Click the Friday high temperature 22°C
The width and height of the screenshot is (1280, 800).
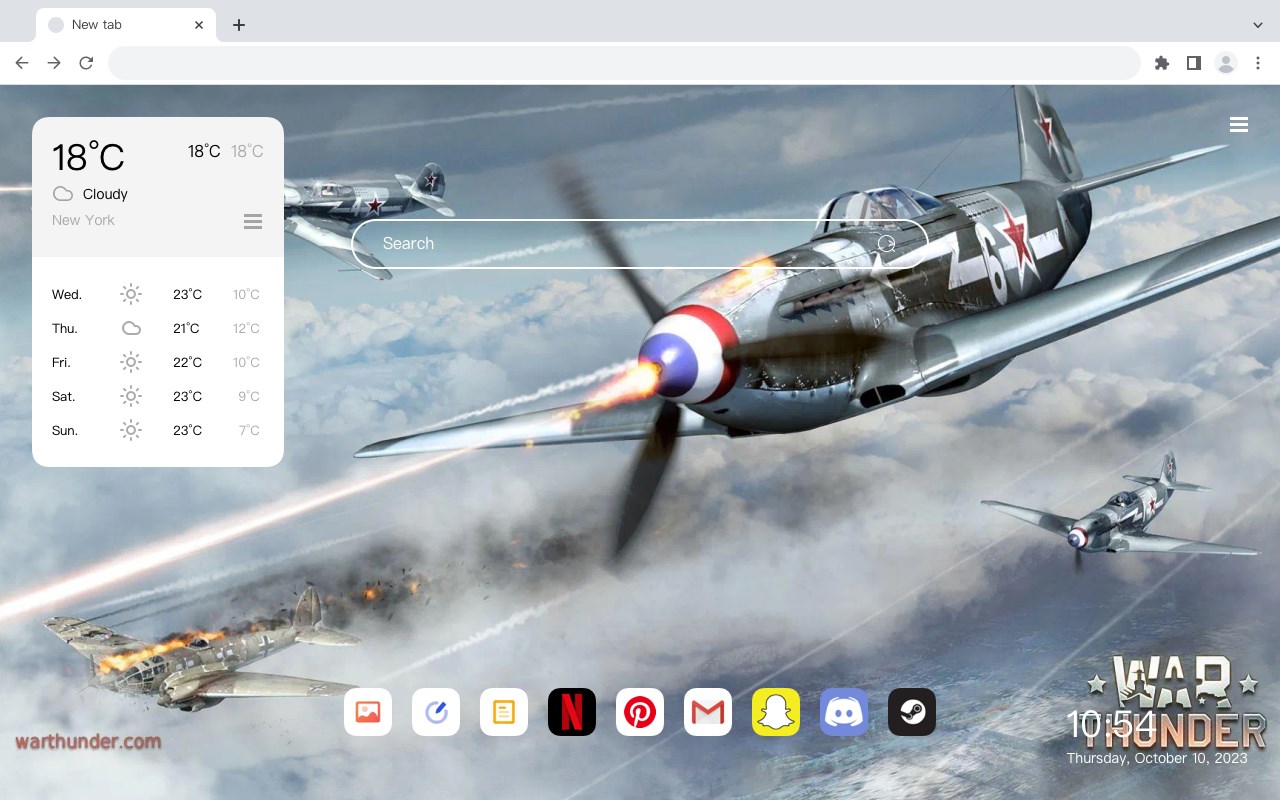click(x=187, y=362)
